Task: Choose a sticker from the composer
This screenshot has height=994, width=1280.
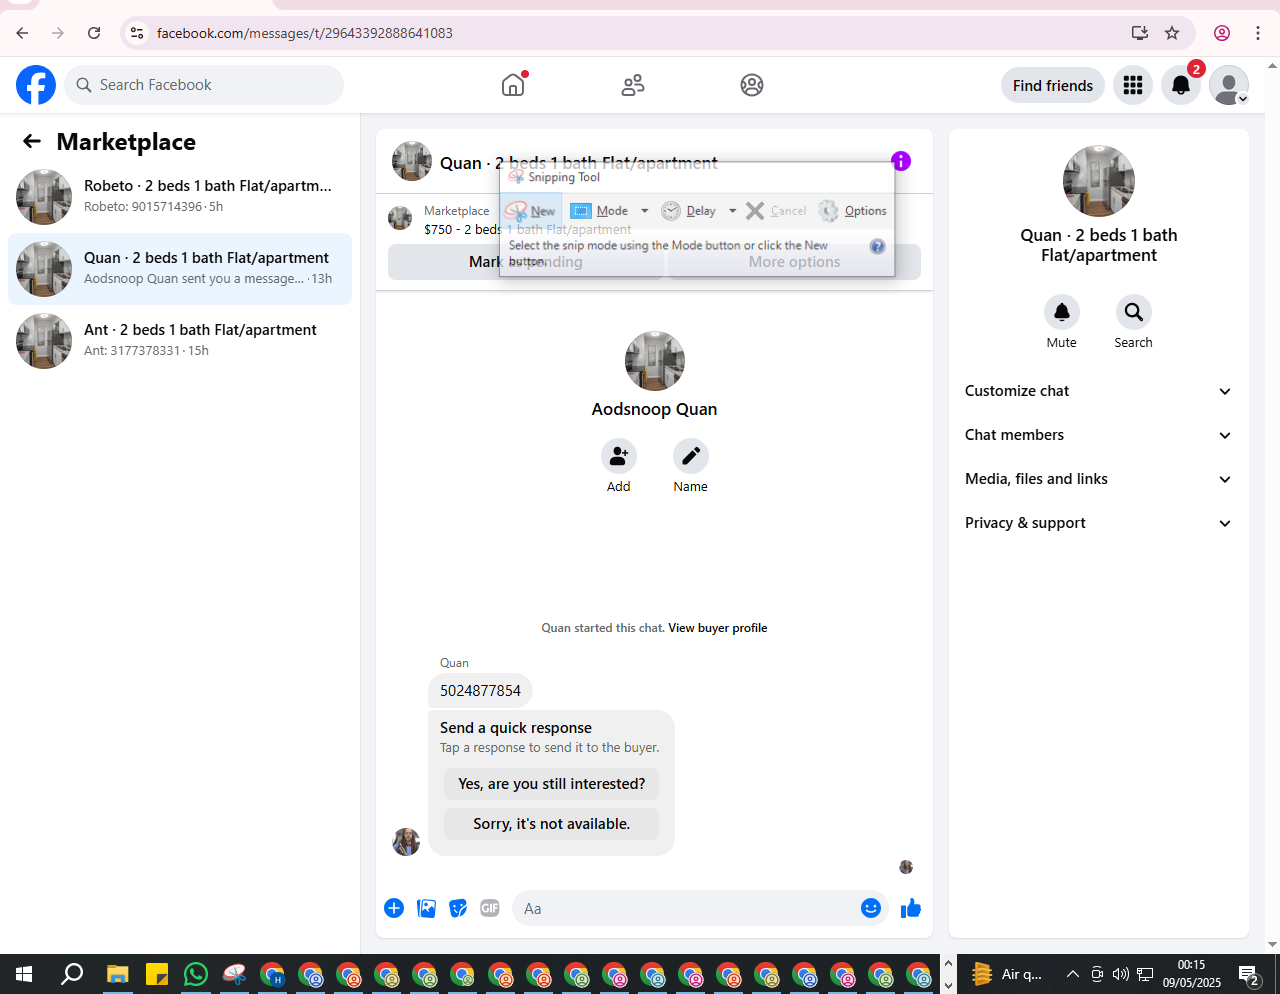Action: pos(458,908)
